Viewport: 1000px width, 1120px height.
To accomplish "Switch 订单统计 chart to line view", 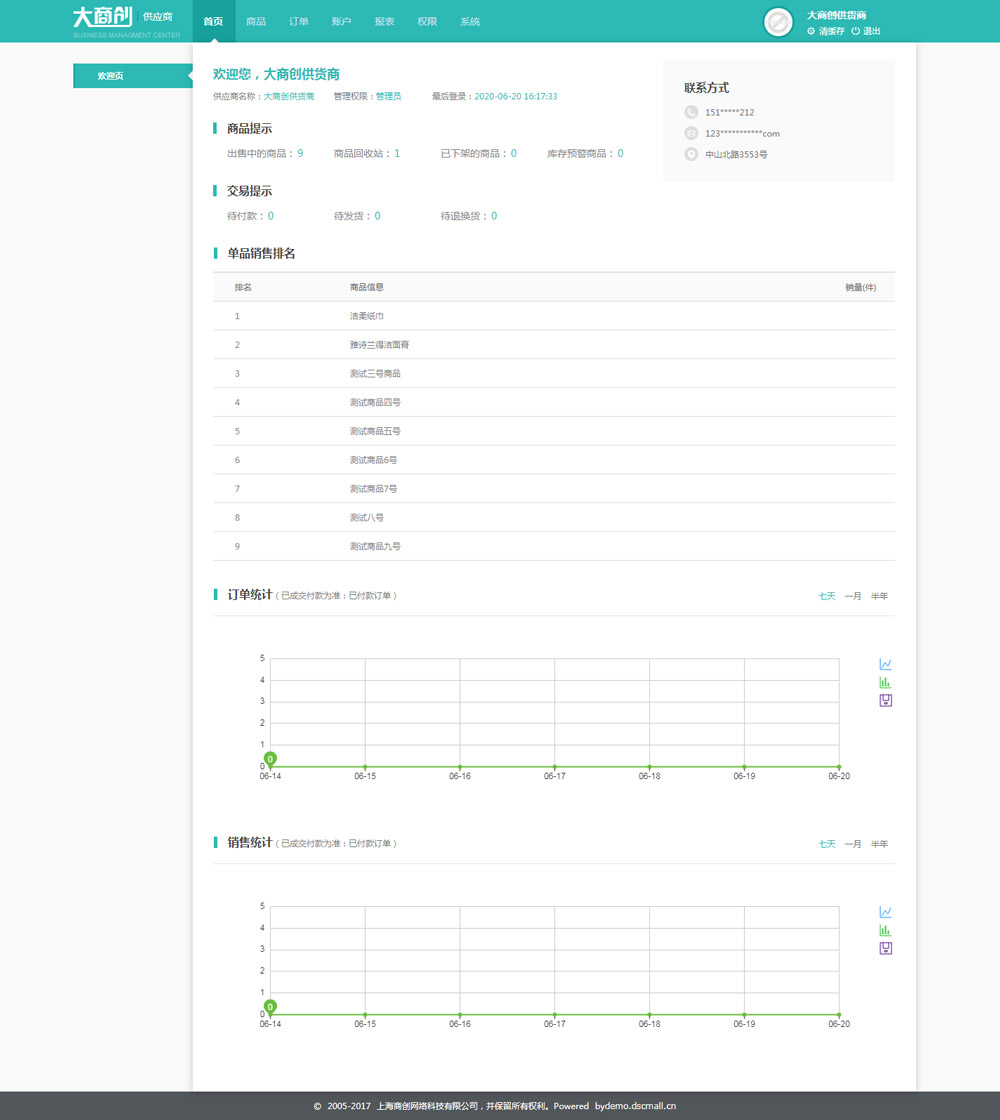I will coord(885,664).
